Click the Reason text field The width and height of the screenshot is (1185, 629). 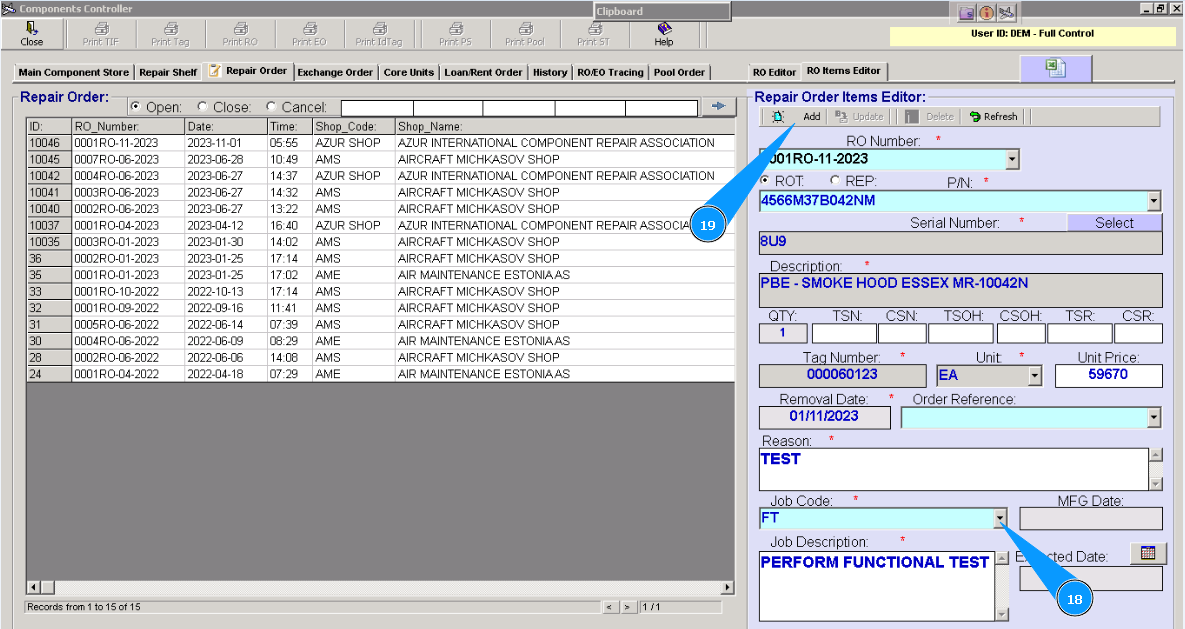point(954,469)
